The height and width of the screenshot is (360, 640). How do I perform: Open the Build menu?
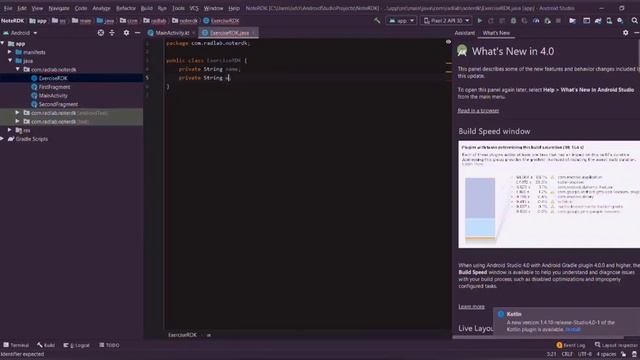point(147,8)
